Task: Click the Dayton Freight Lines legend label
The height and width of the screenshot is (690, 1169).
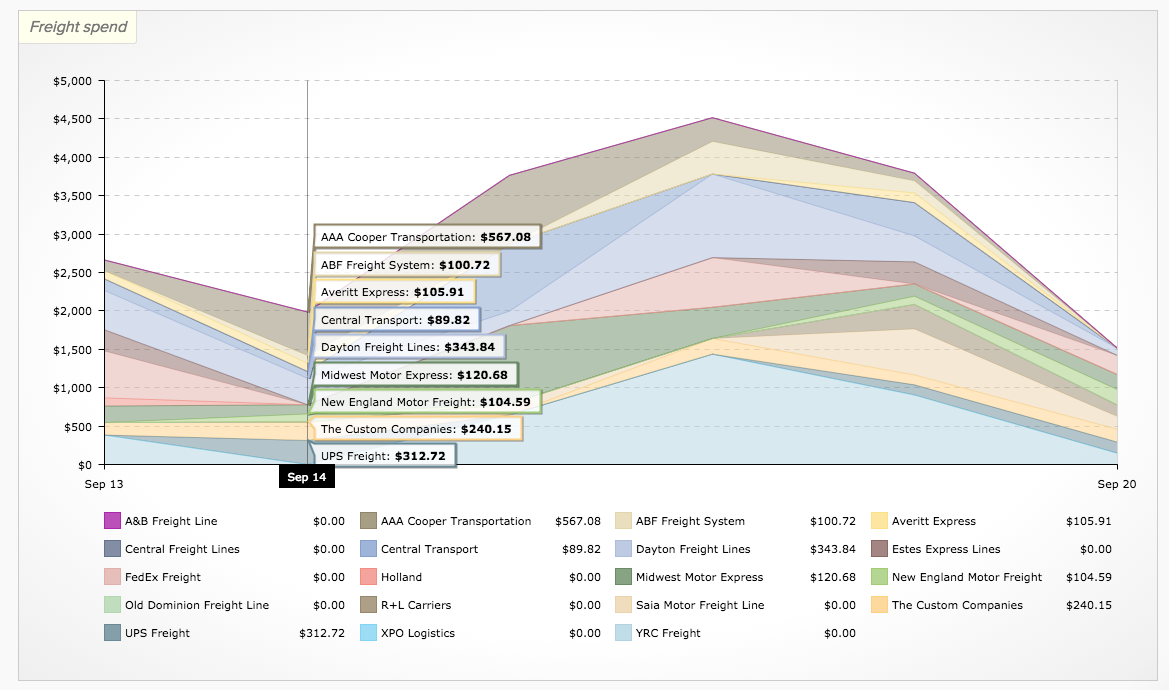Action: click(693, 549)
